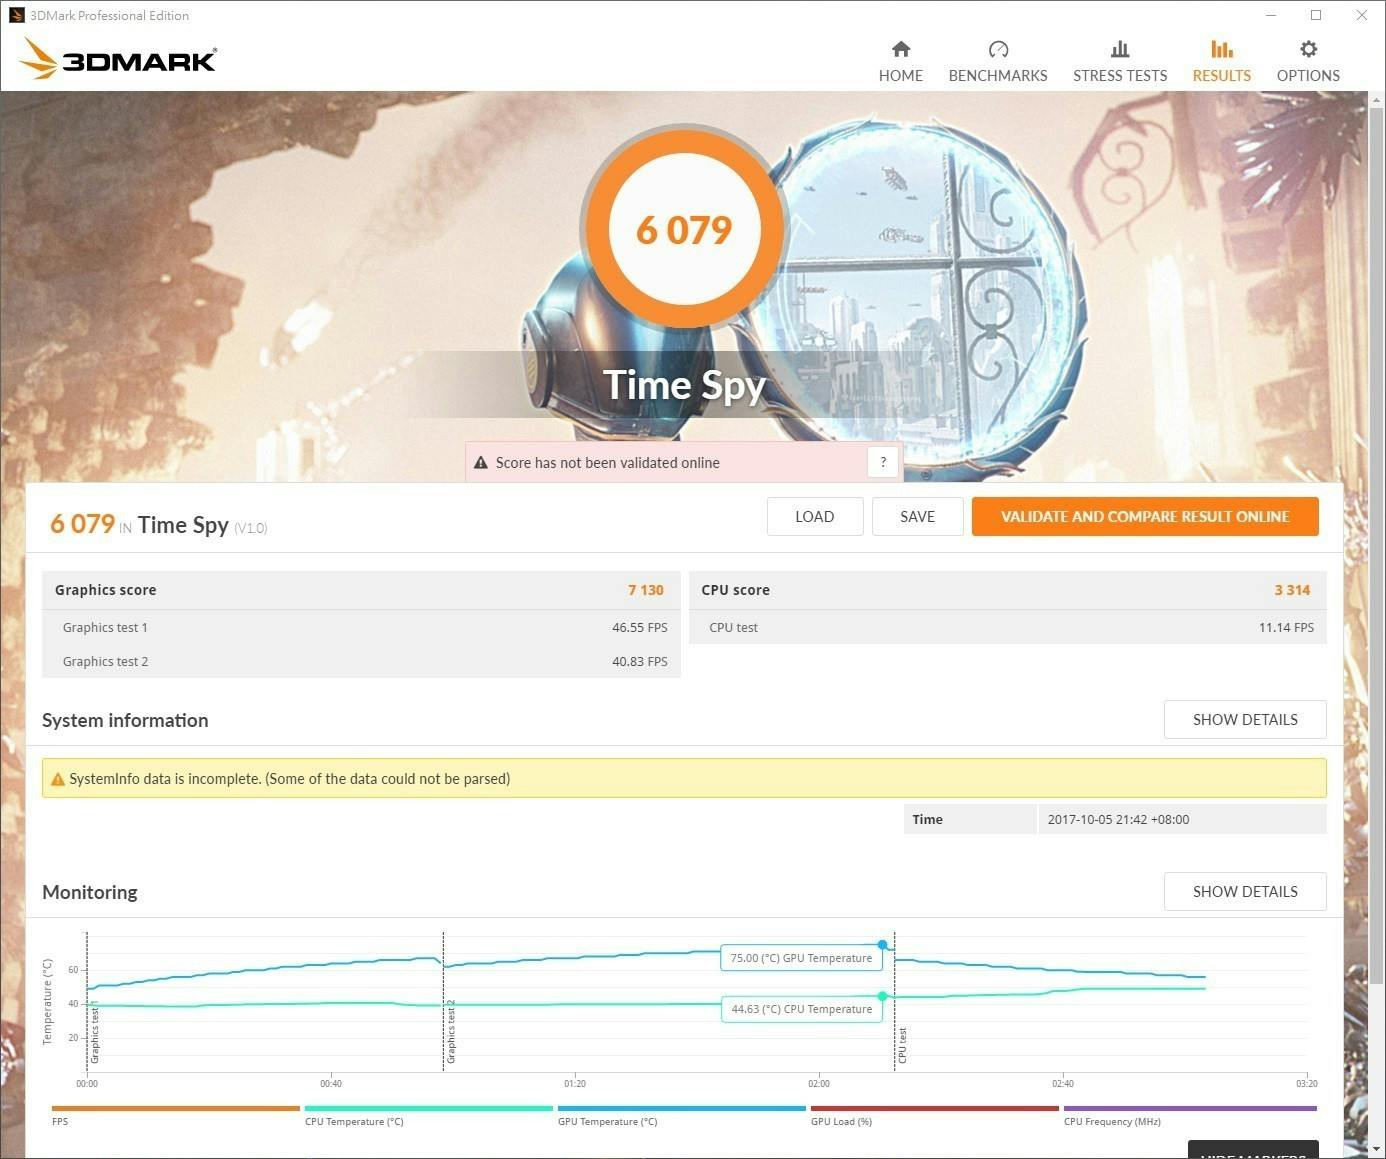Click the question mark help button
1386x1159 pixels.
(x=883, y=462)
